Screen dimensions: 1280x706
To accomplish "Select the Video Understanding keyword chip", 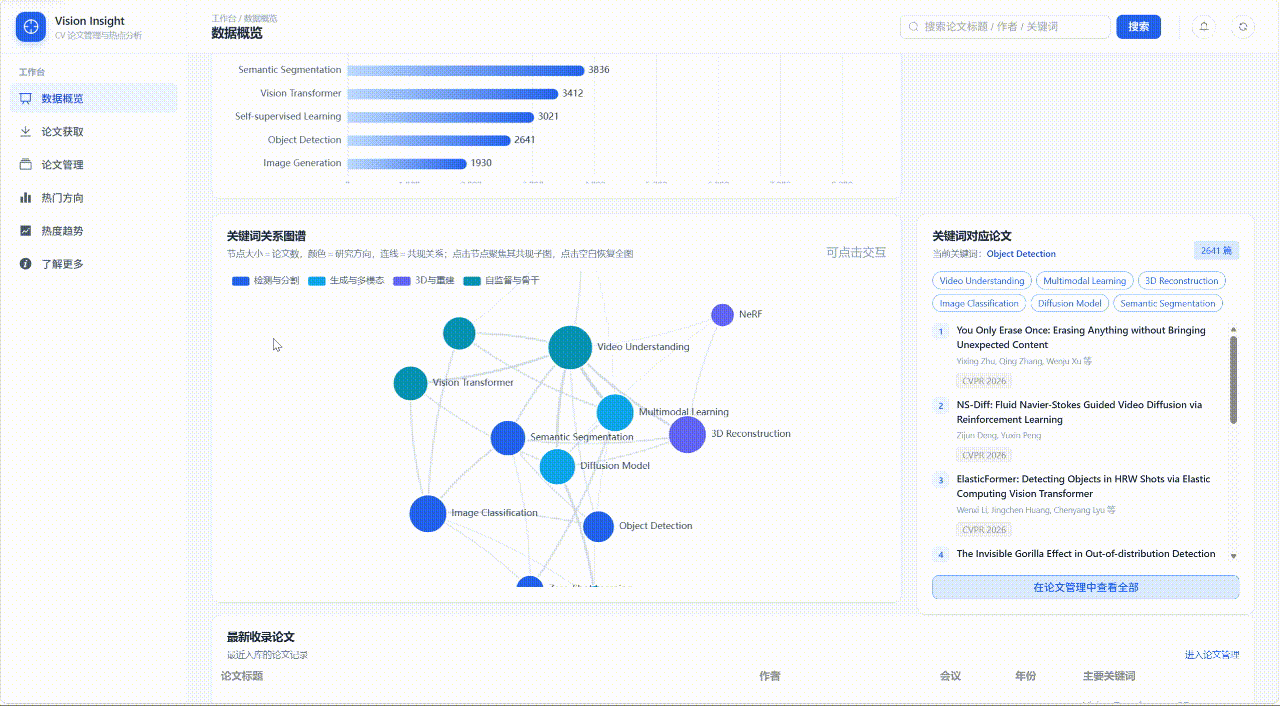I will (x=982, y=281).
